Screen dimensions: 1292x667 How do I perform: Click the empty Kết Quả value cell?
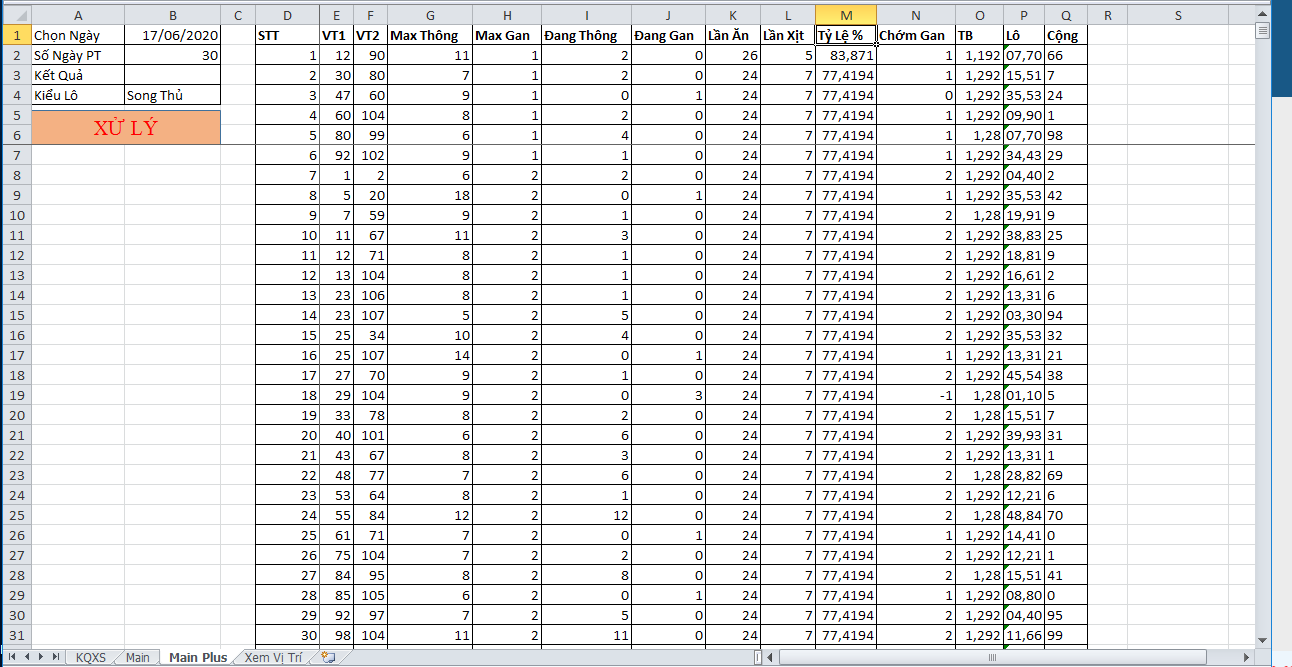[x=172, y=75]
